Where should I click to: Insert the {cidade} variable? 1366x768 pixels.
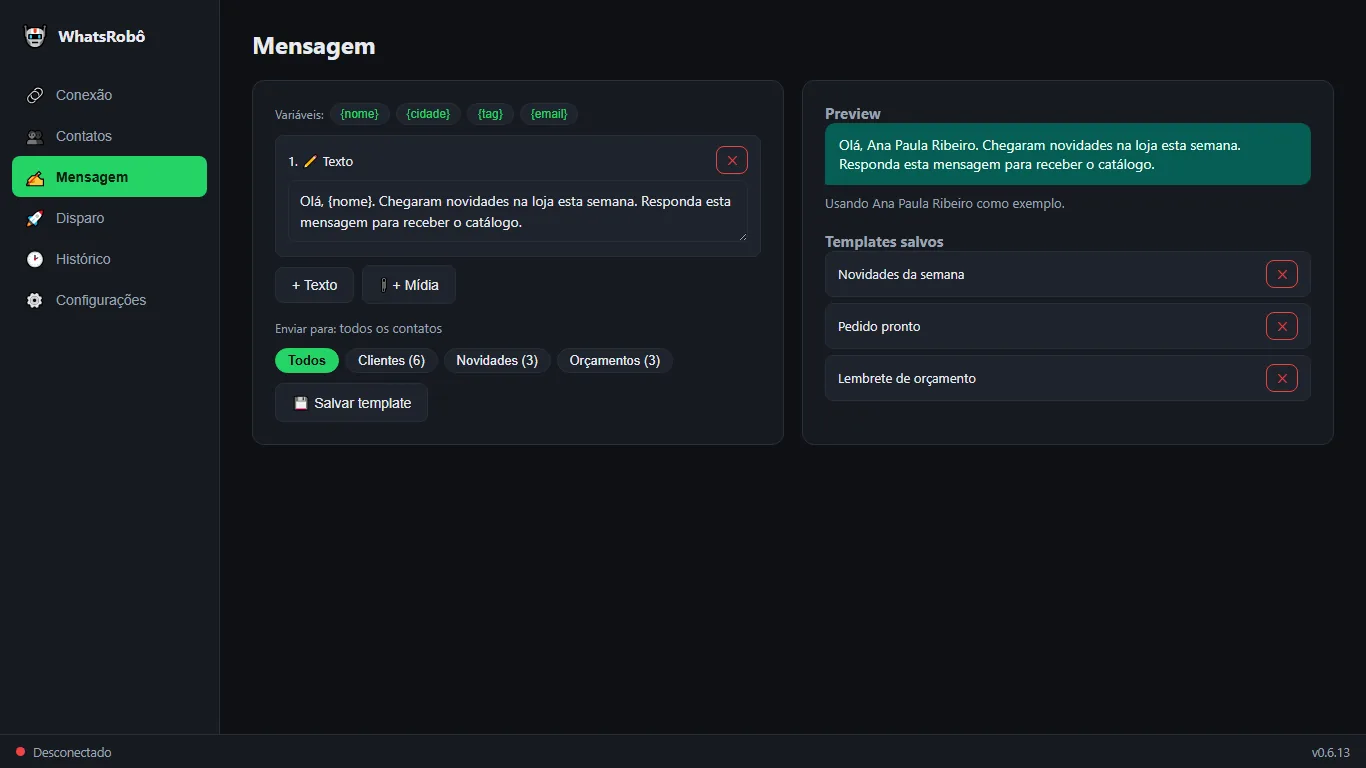(x=428, y=114)
